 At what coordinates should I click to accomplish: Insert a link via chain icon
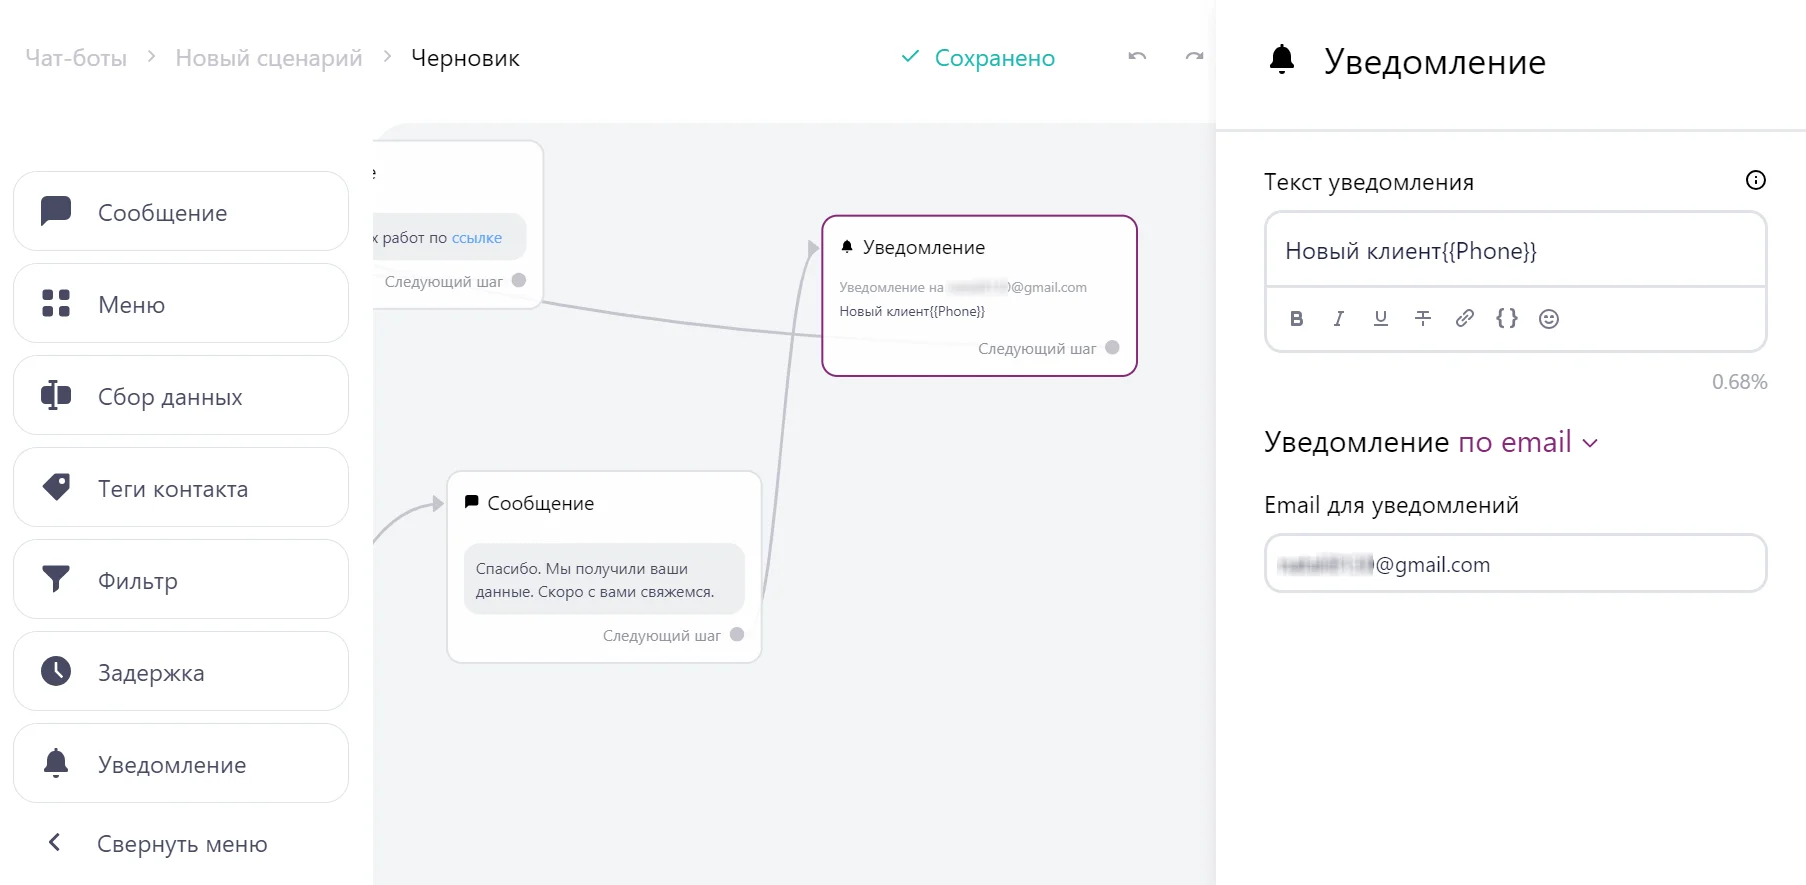pos(1464,319)
